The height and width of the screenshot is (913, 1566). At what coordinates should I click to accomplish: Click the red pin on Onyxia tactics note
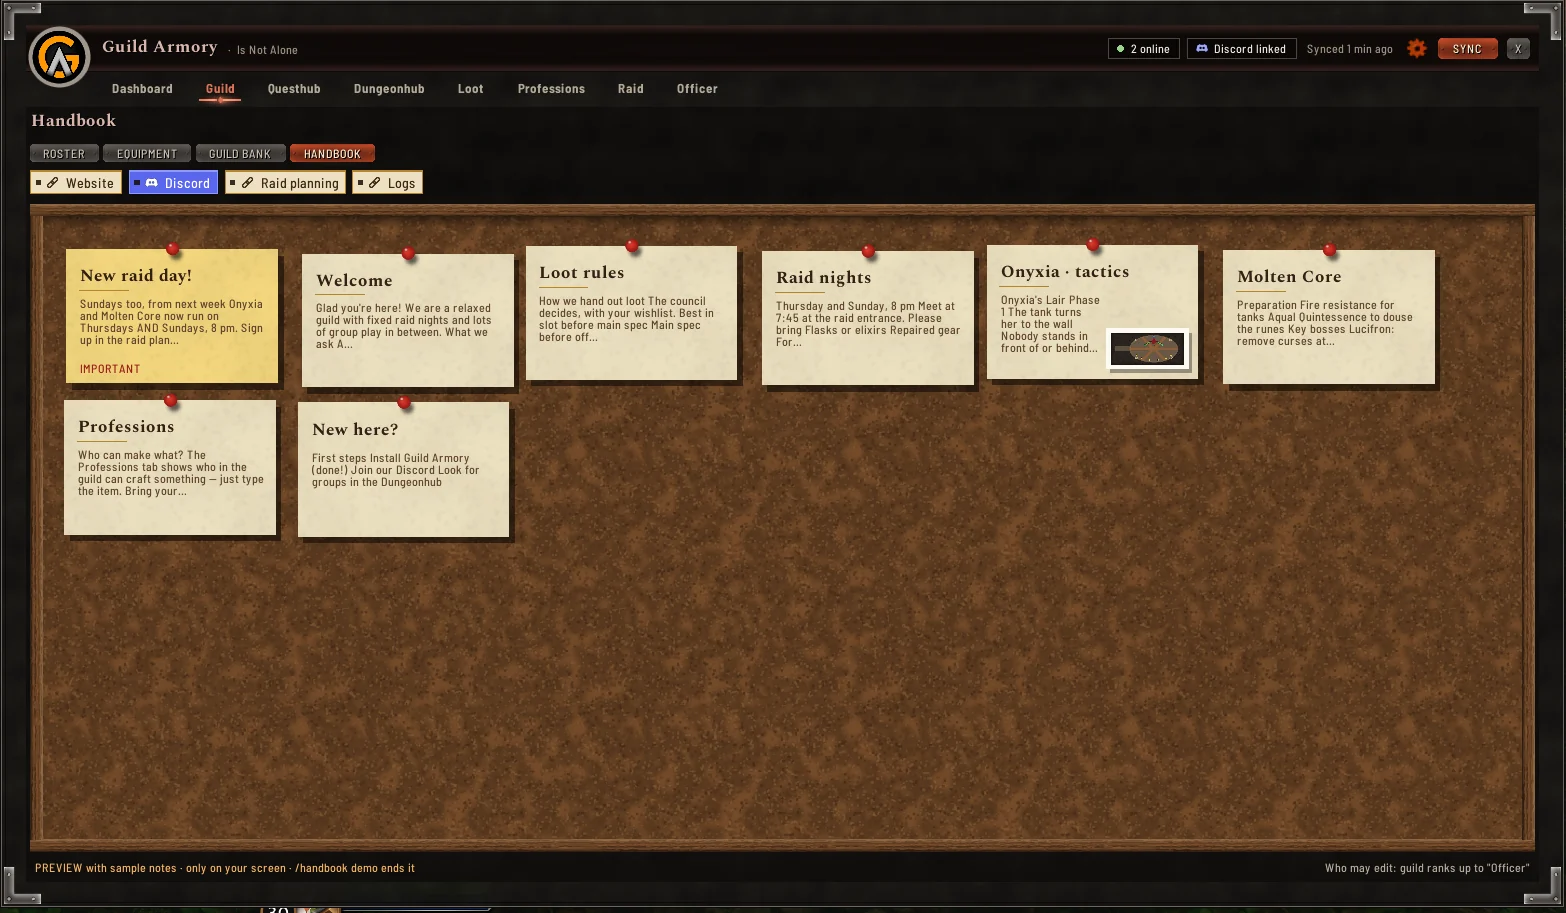pyautogui.click(x=1093, y=244)
